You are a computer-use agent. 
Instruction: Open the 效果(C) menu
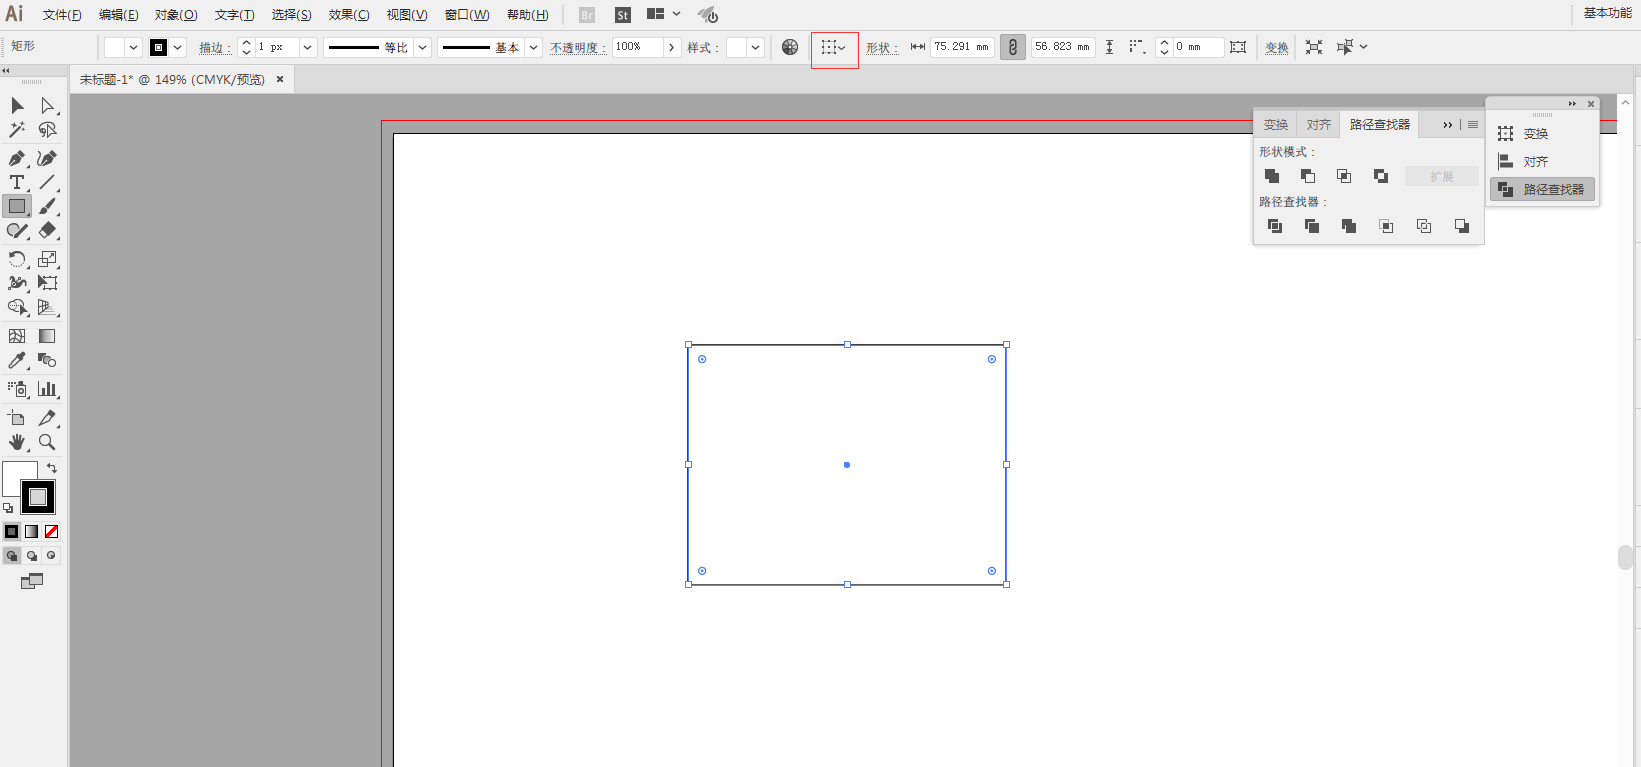pos(349,15)
